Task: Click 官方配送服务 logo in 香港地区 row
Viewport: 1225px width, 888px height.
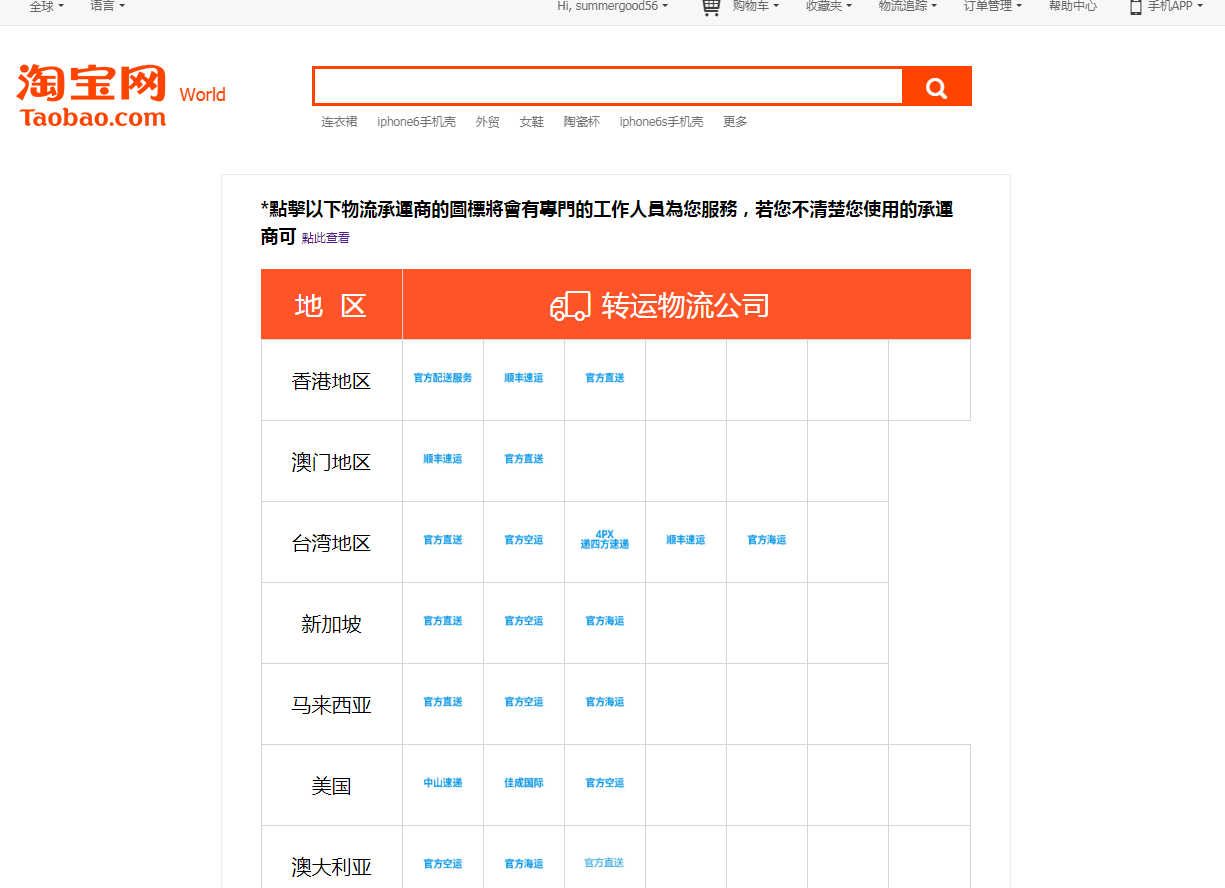Action: click(443, 378)
